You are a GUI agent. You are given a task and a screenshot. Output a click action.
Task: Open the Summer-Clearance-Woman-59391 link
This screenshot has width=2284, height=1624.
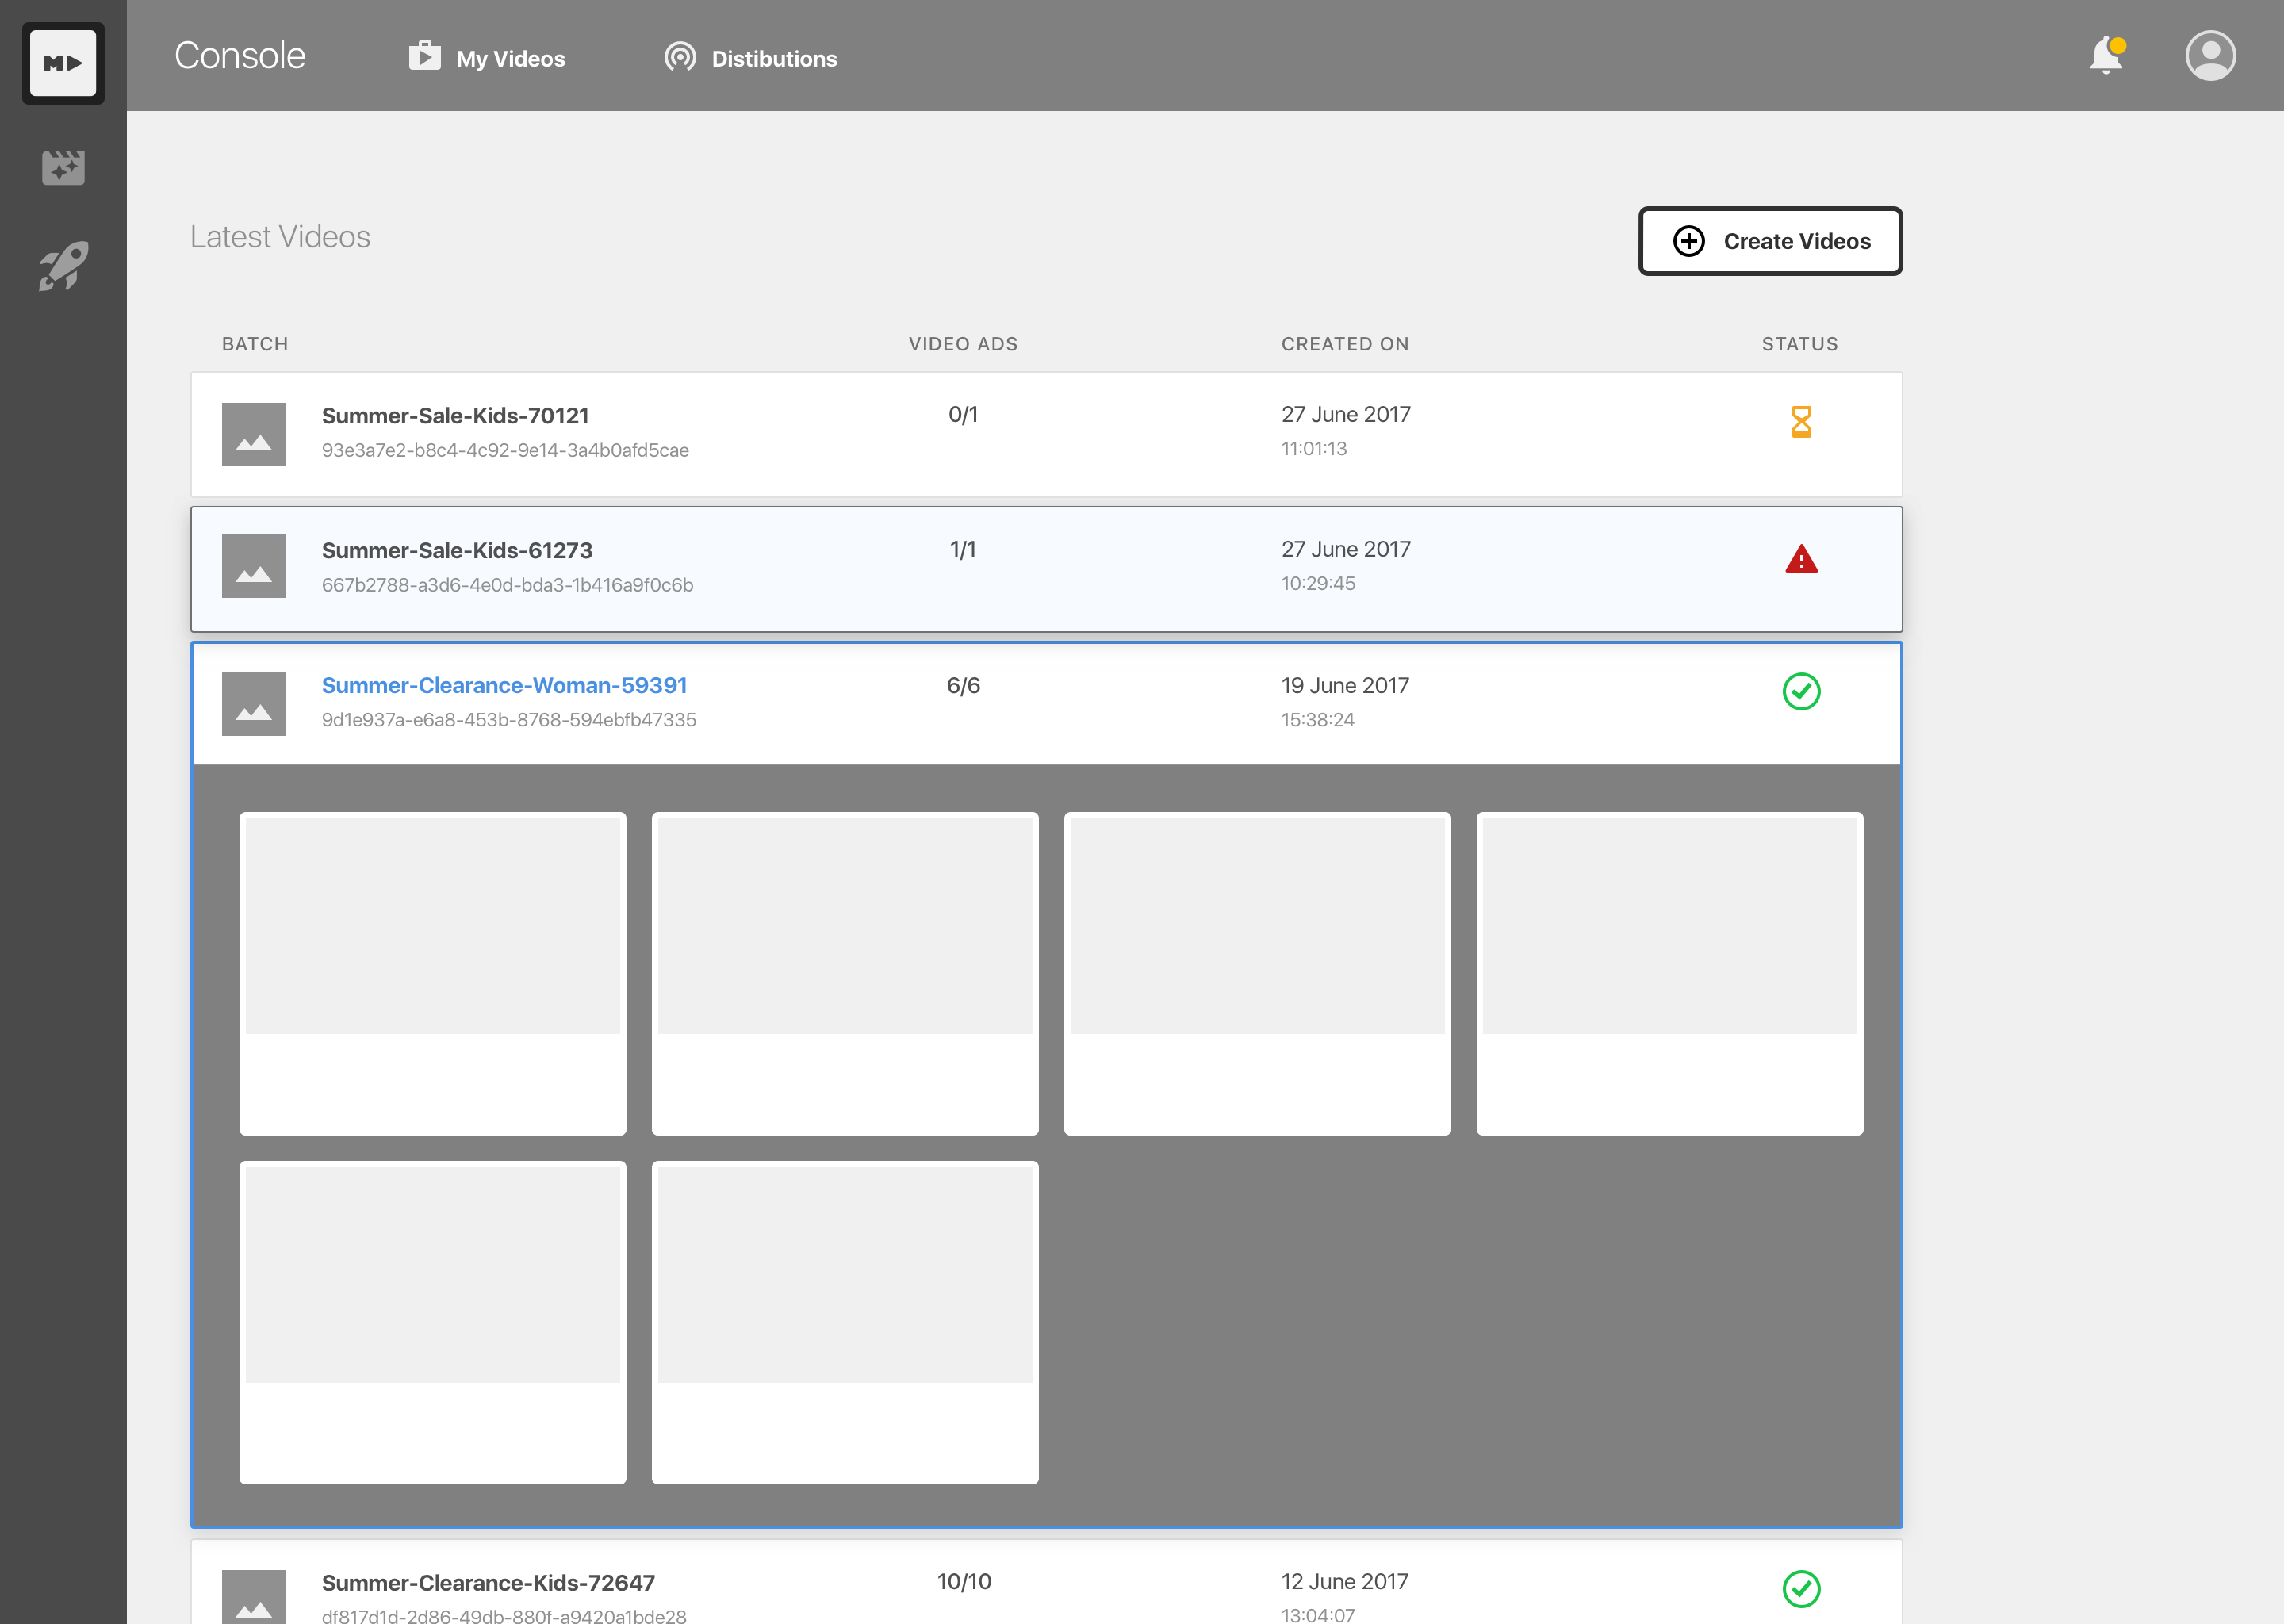coord(504,685)
